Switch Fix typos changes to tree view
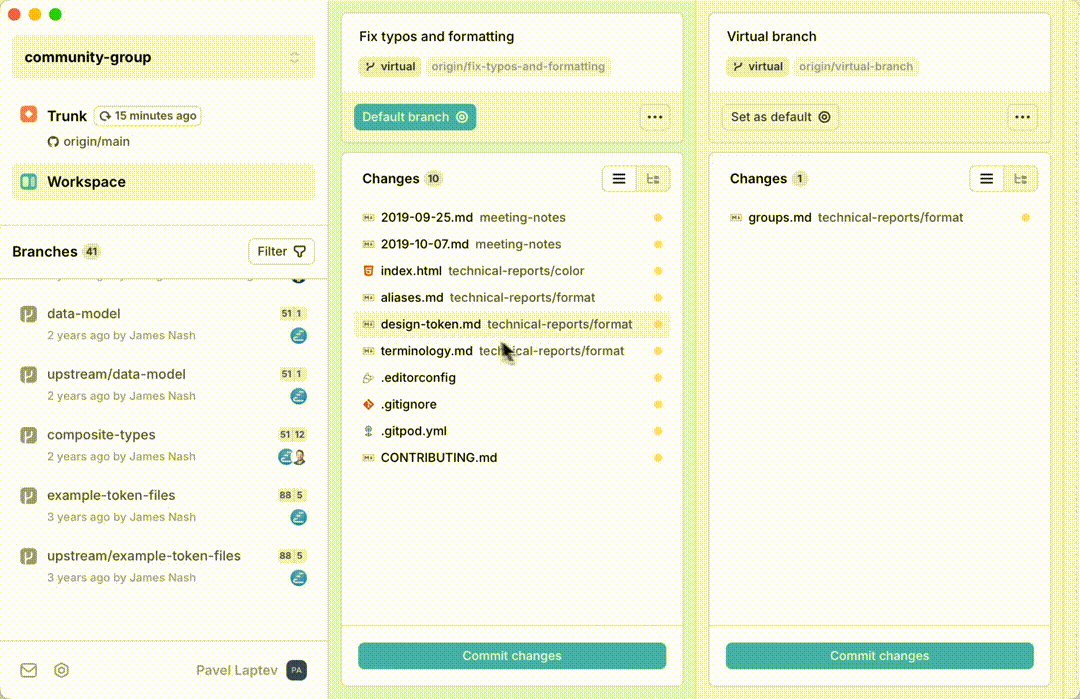The image size is (1080, 699). 652,179
